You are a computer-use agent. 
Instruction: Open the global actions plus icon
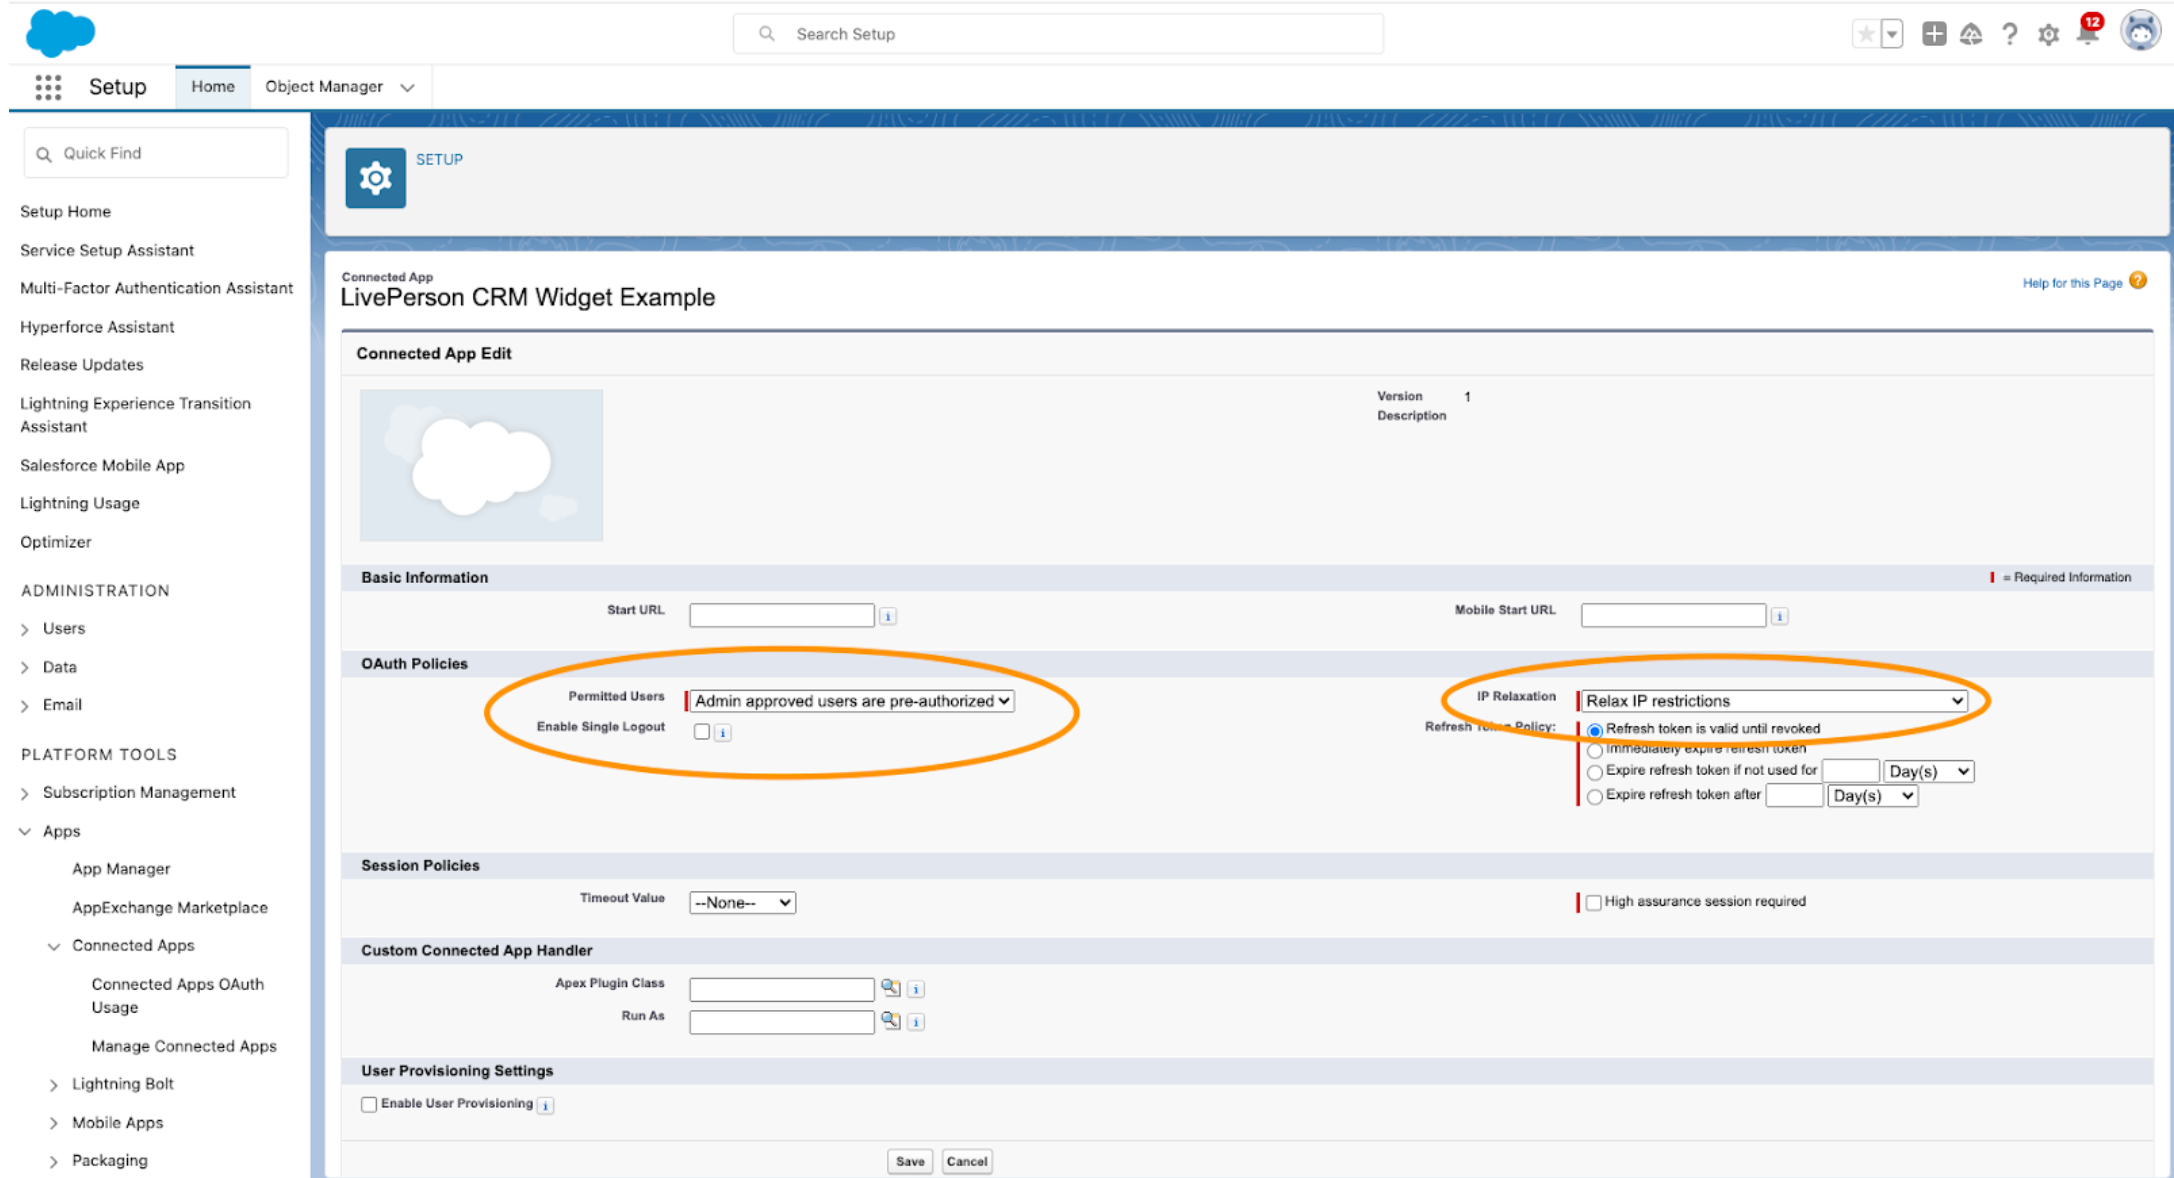(1934, 34)
